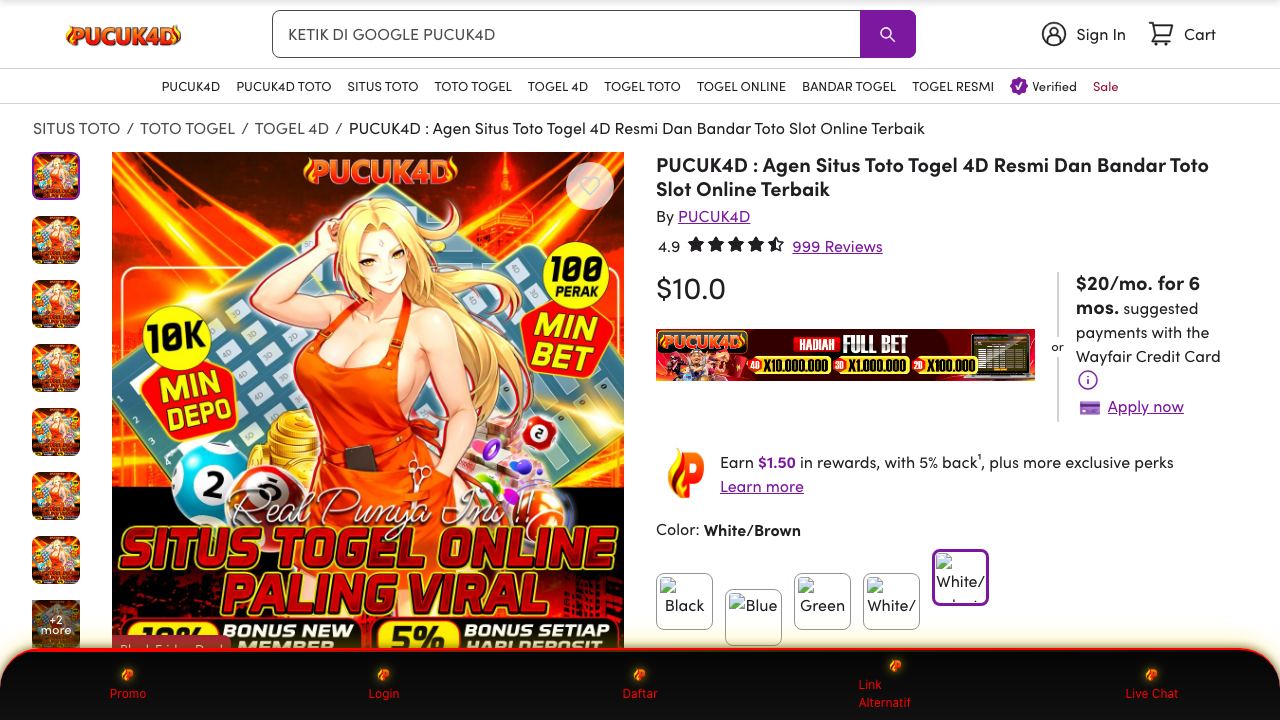Screen dimensions: 1280x720
Task: Click the heart favorite icon on image
Action: [590, 186]
